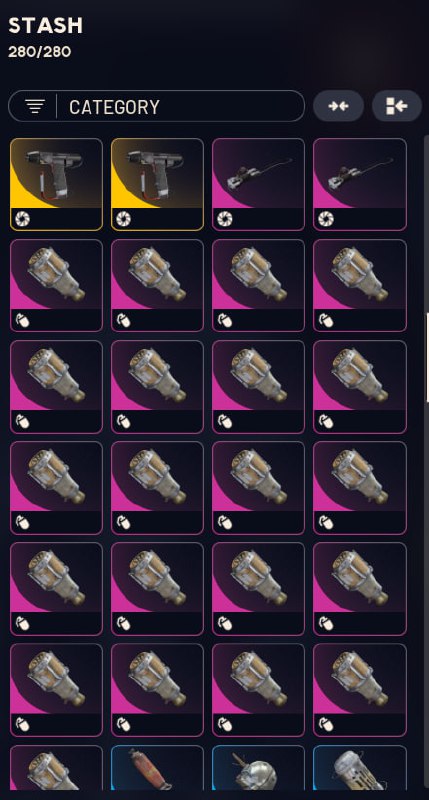Click the move-all-items arrow button
Viewport: 429px width, 800px height.
[x=397, y=106]
